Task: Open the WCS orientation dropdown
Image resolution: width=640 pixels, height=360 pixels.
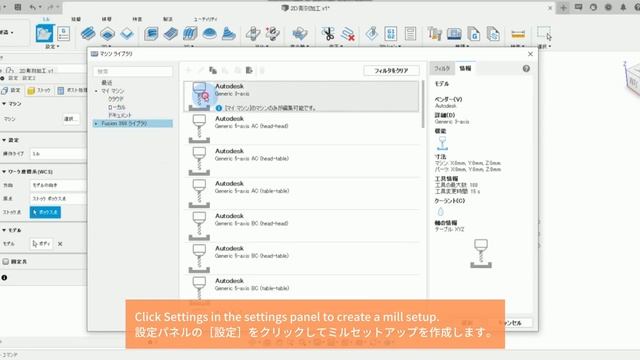Action: tap(58, 185)
